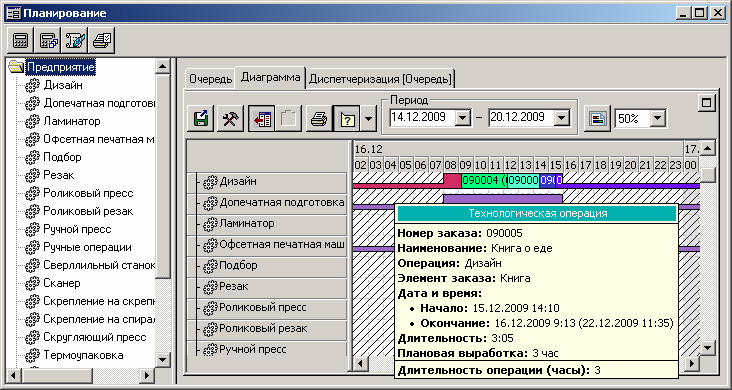The image size is (732, 390).
Task: Click the Роликовый пресс row in the diagram
Action: pos(267,308)
